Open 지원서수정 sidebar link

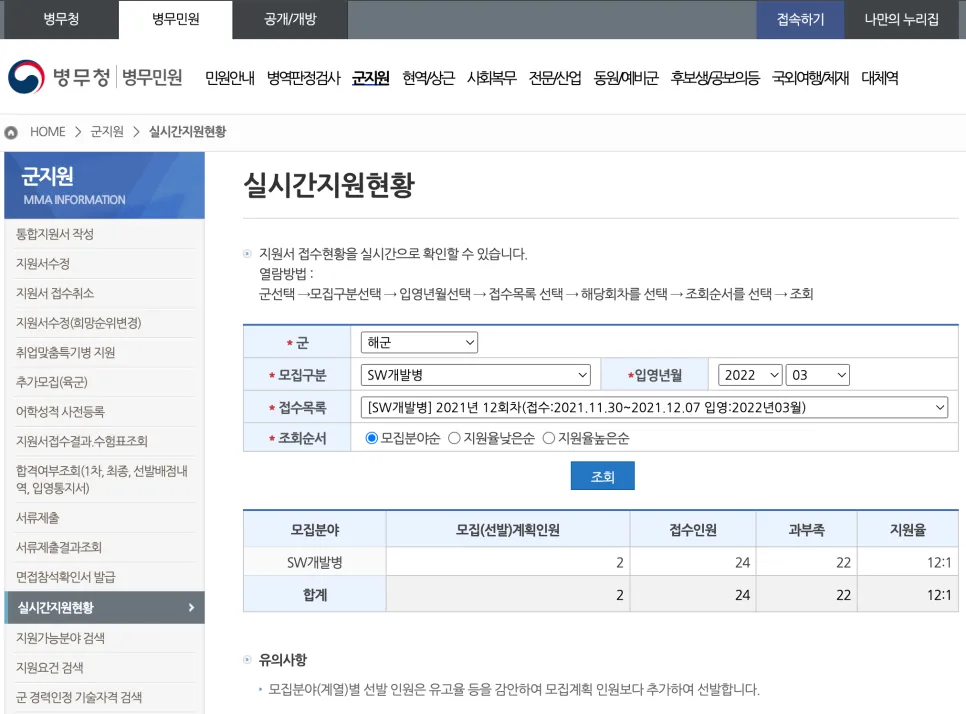pos(43,264)
